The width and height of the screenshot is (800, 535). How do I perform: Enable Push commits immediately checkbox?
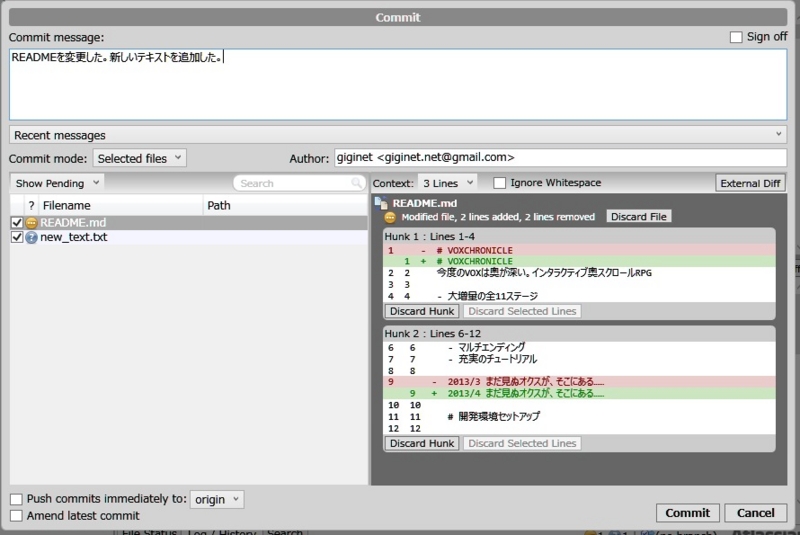click(x=16, y=499)
